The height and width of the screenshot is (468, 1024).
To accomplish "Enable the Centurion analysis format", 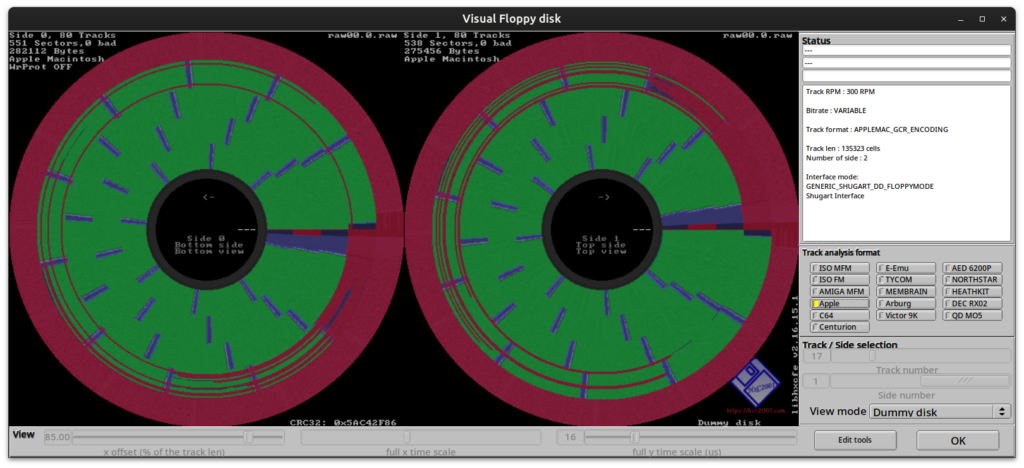I will pos(840,327).
